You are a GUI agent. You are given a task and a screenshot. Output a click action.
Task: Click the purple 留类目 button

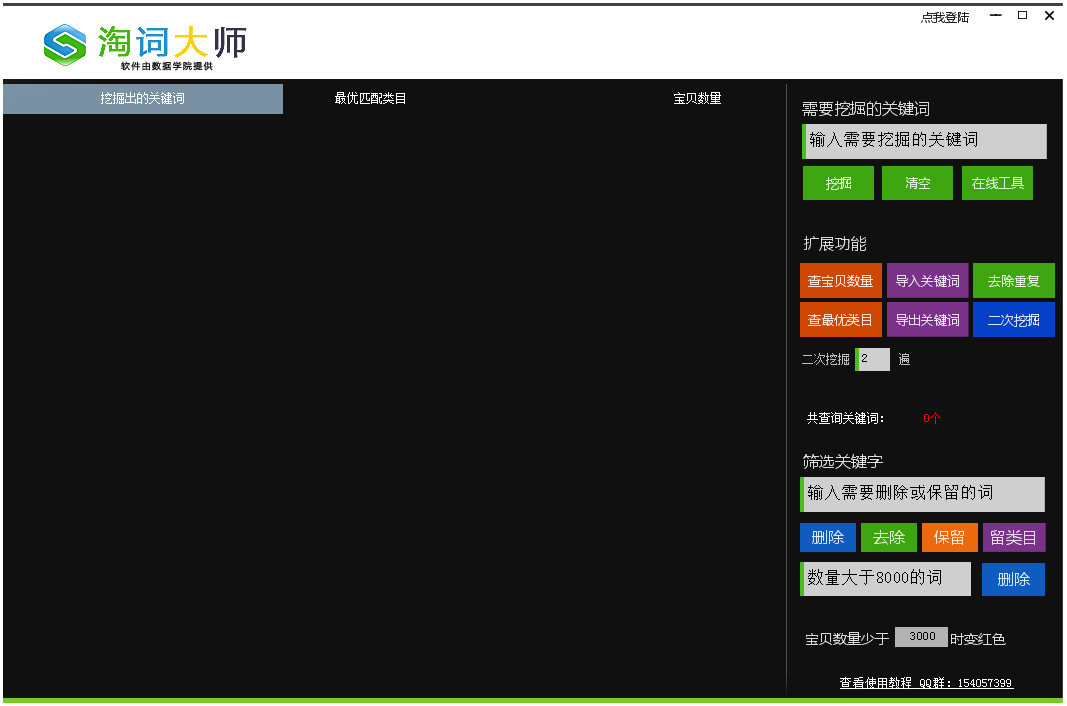pyautogui.click(x=1013, y=537)
